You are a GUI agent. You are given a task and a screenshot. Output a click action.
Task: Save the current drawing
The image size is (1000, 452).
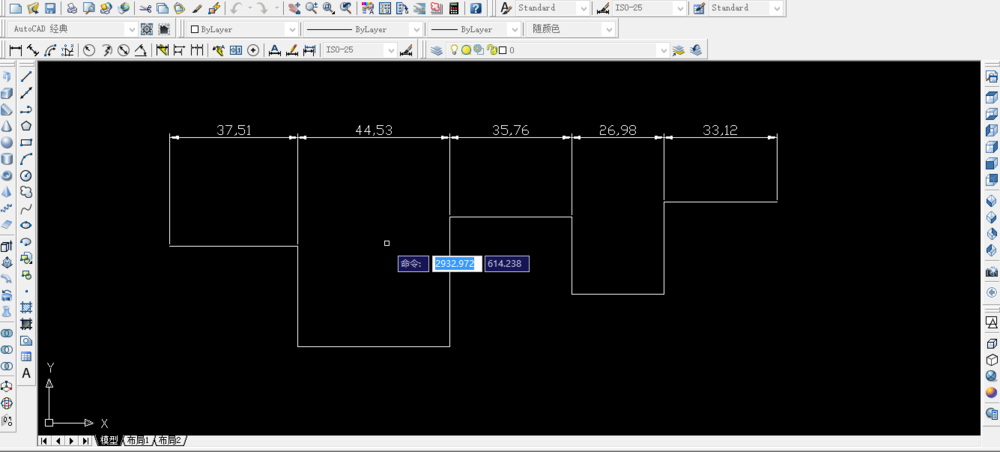[x=50, y=8]
